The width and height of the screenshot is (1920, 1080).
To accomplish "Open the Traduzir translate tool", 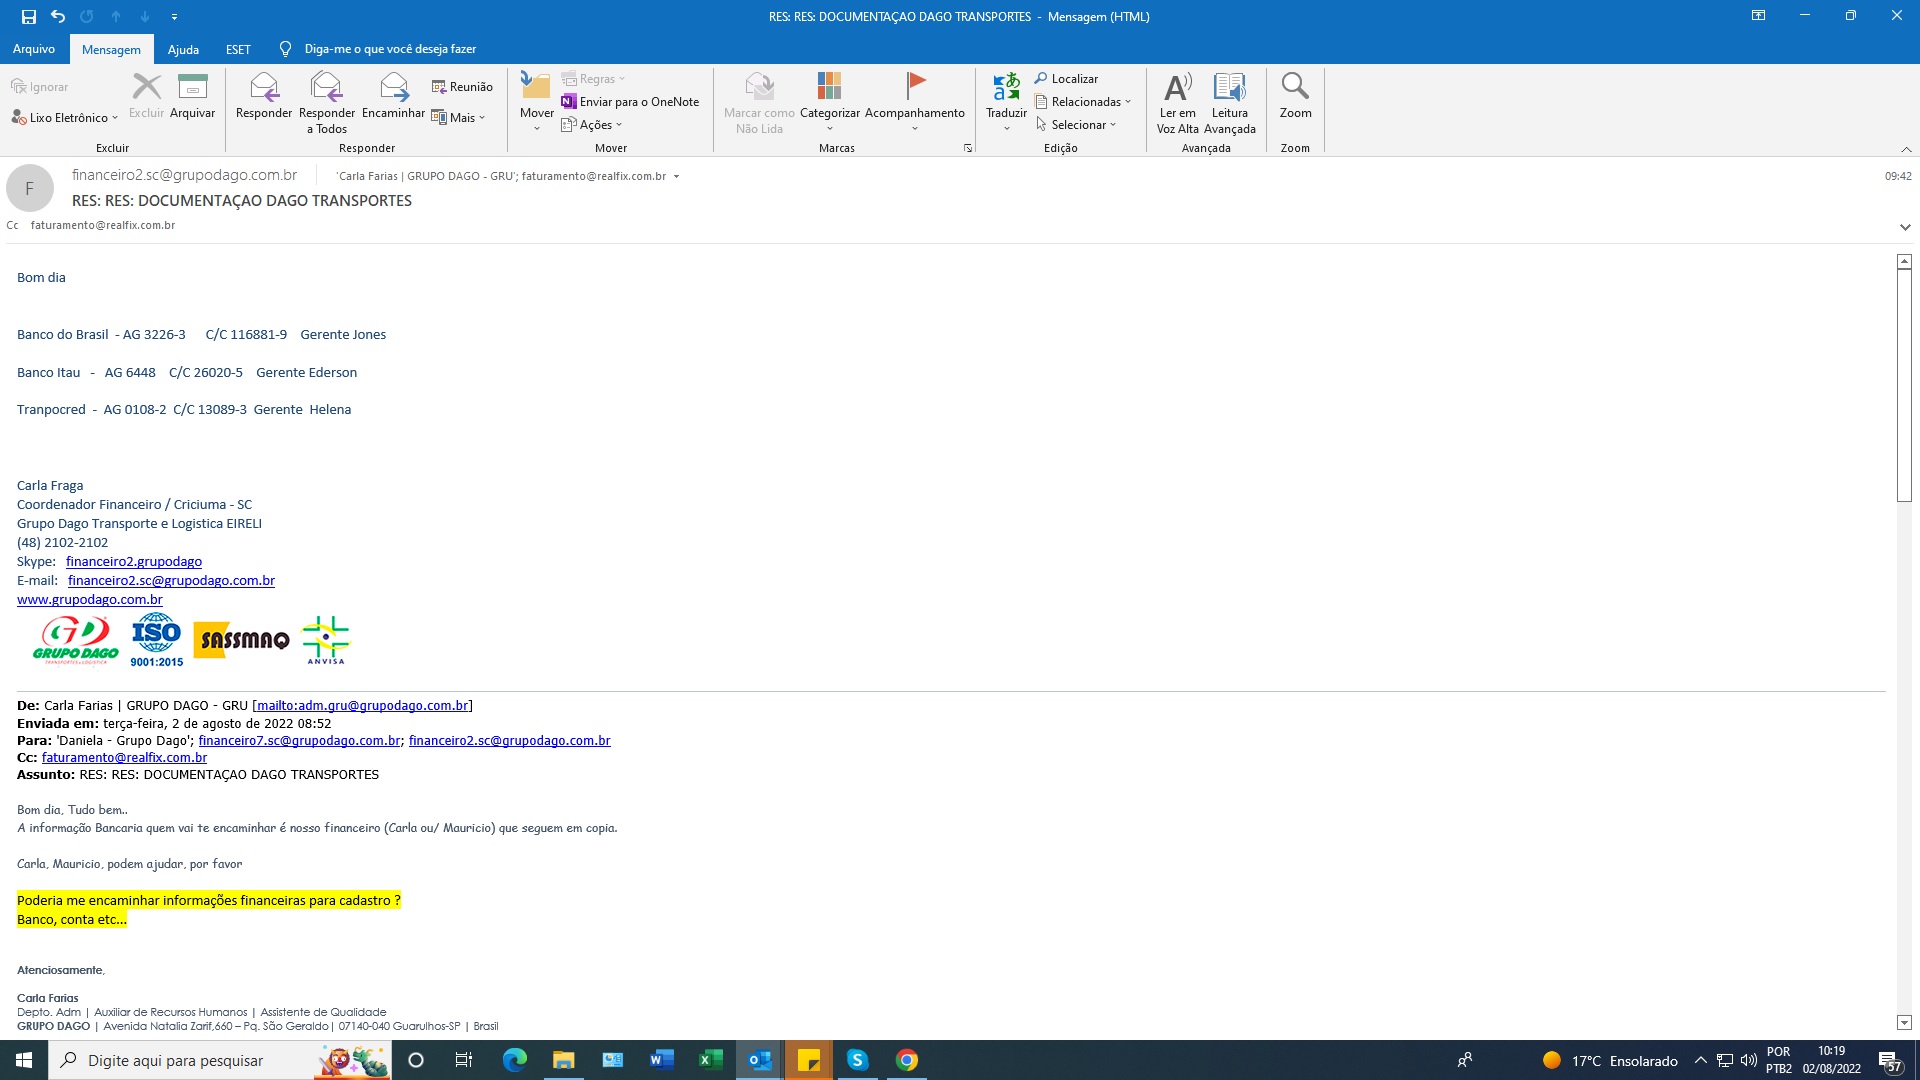I will coord(1006,90).
